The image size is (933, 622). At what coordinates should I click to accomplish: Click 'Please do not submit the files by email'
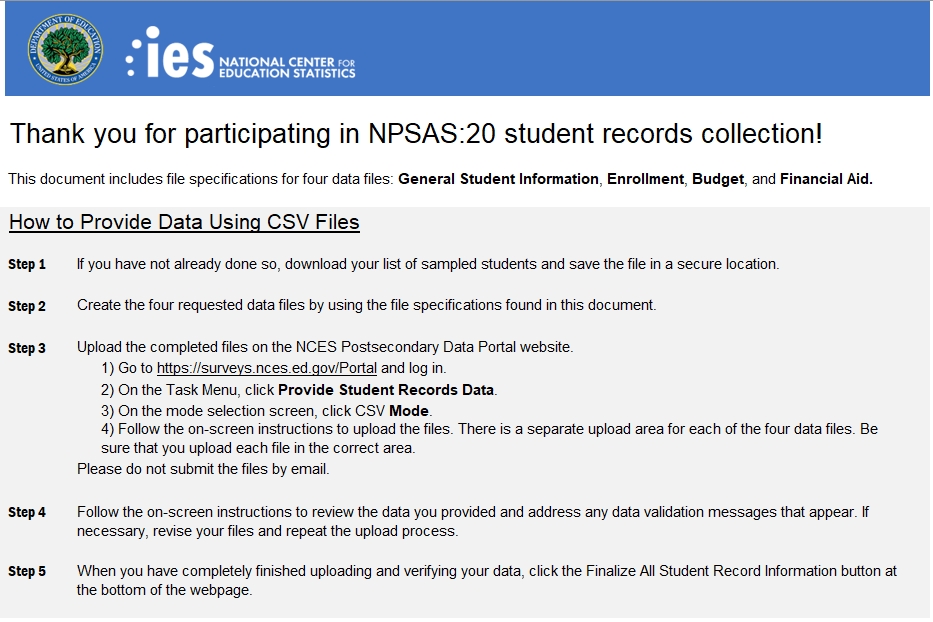pyautogui.click(x=203, y=468)
